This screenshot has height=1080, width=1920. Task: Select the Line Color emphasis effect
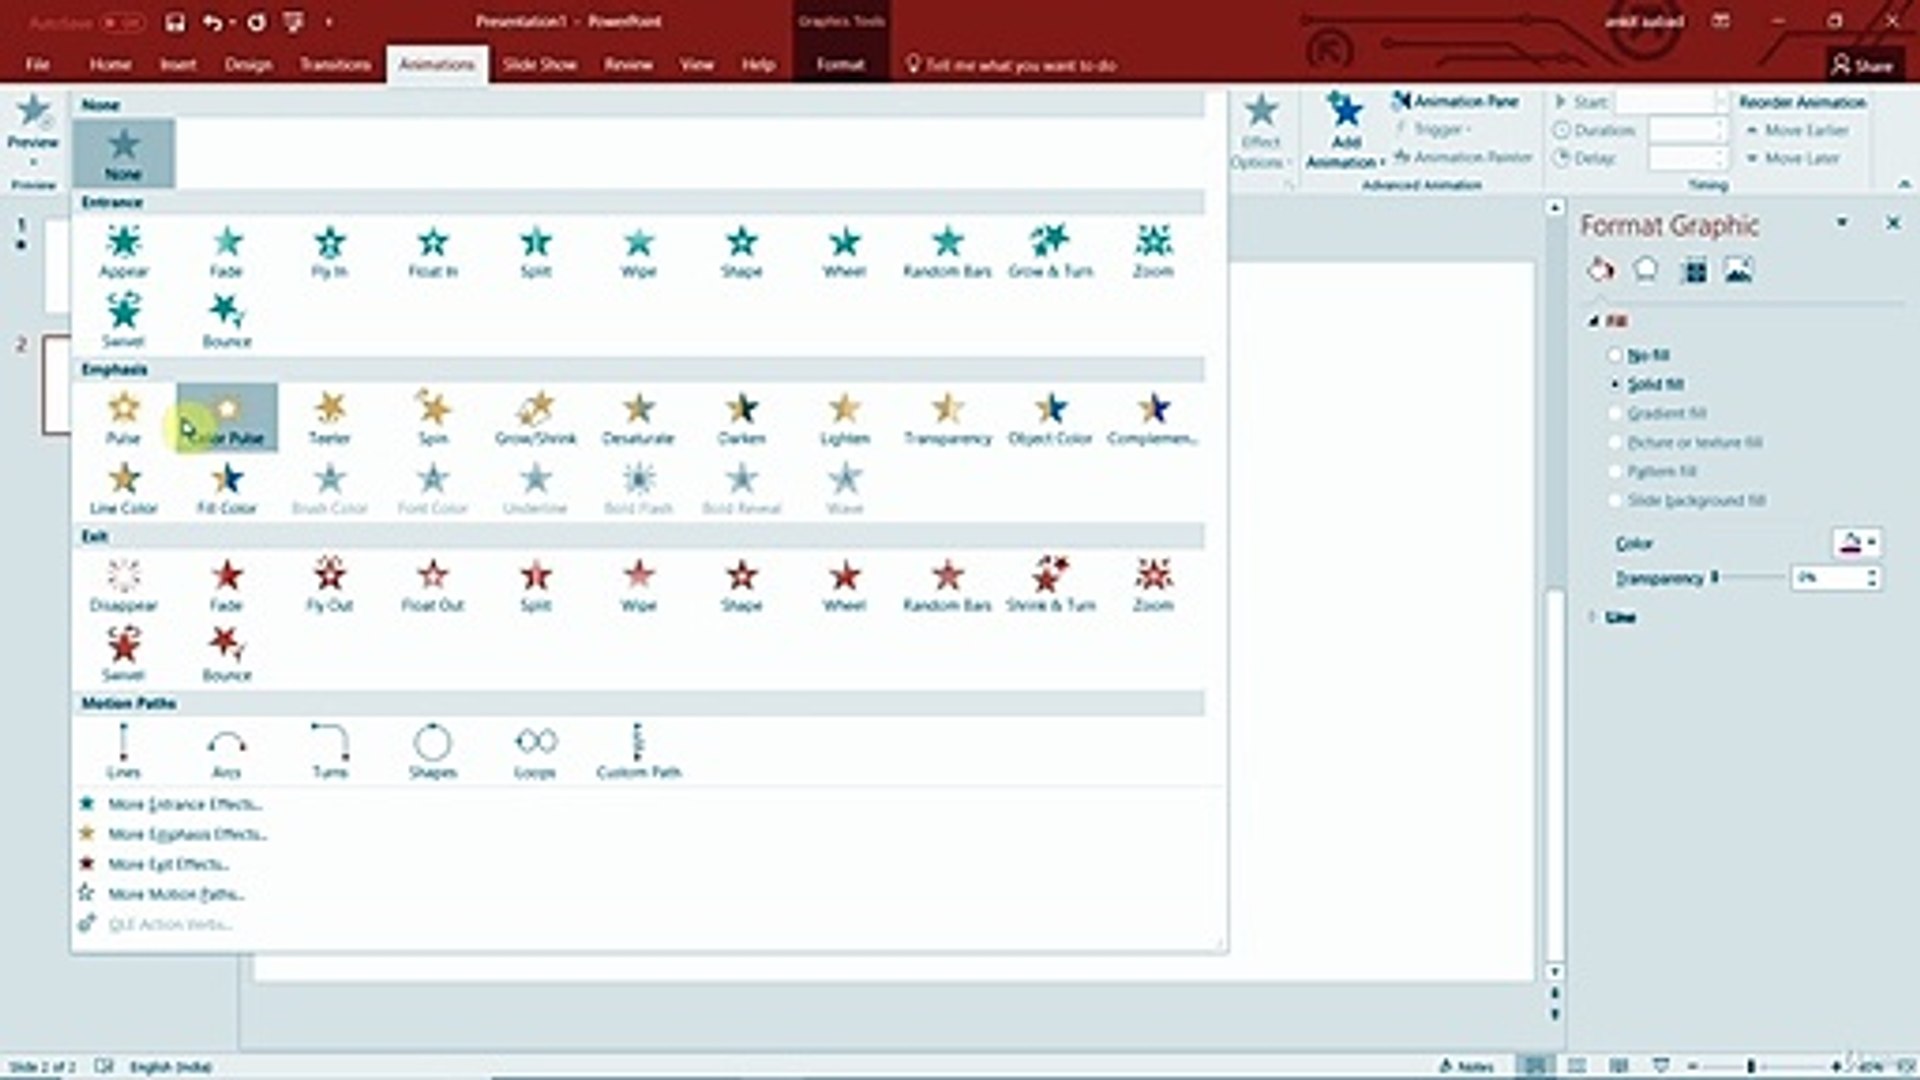tap(124, 488)
